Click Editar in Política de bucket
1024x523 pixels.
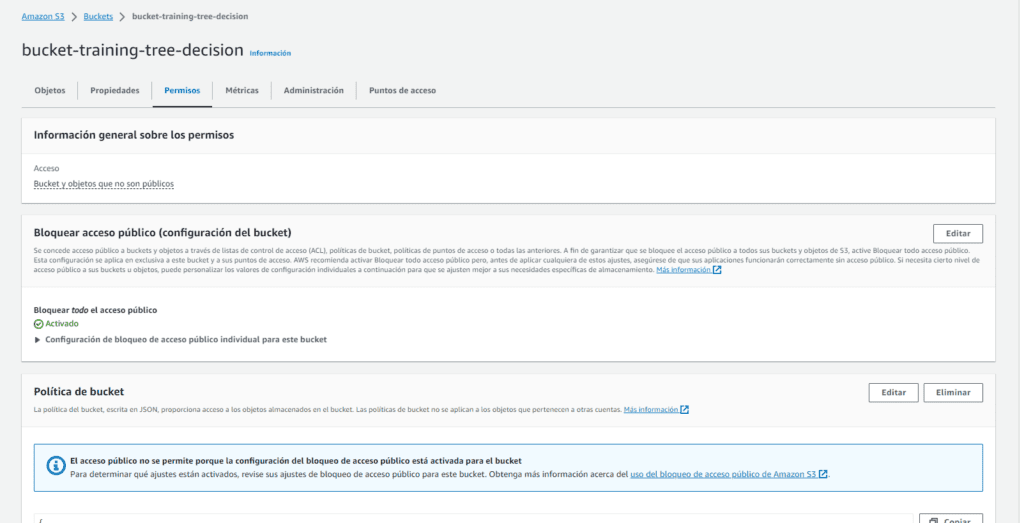[893, 392]
